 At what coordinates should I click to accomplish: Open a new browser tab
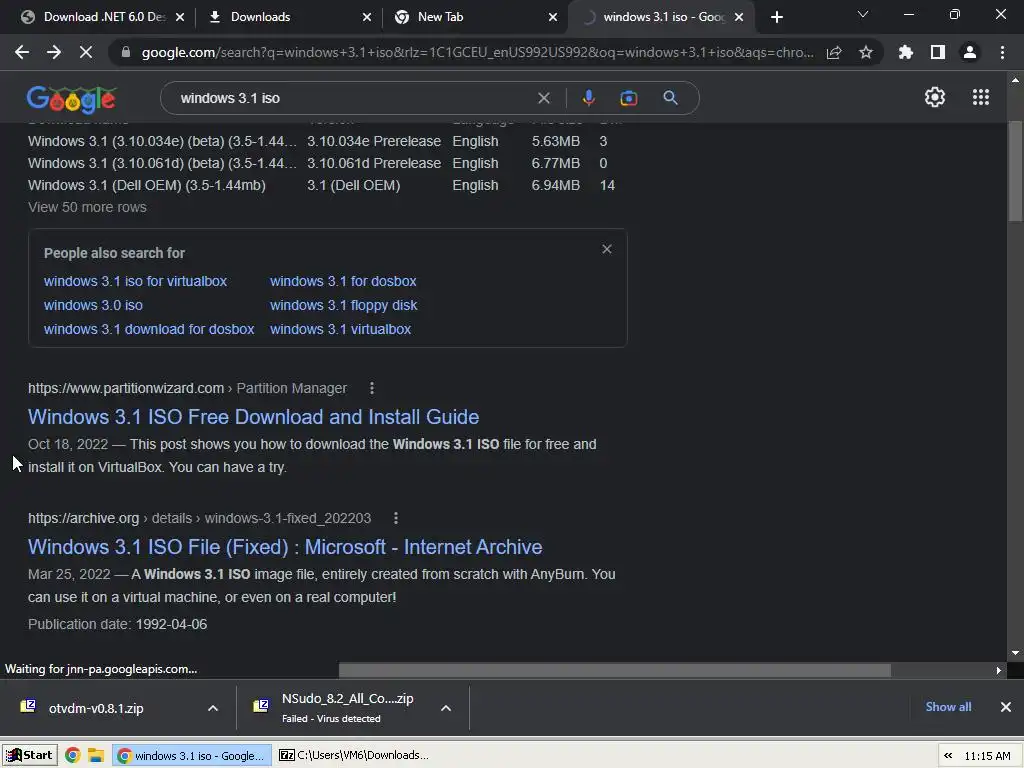(x=776, y=17)
